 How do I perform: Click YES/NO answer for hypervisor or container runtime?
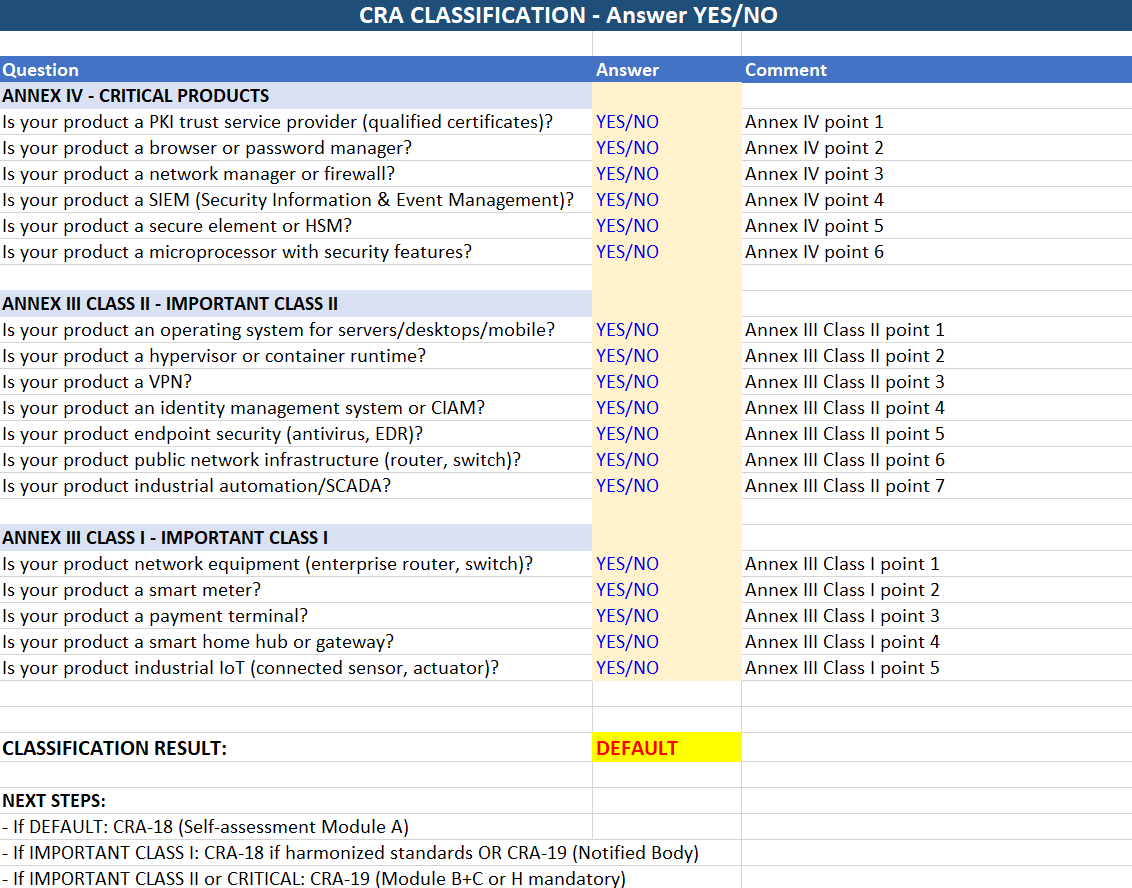[x=627, y=356]
